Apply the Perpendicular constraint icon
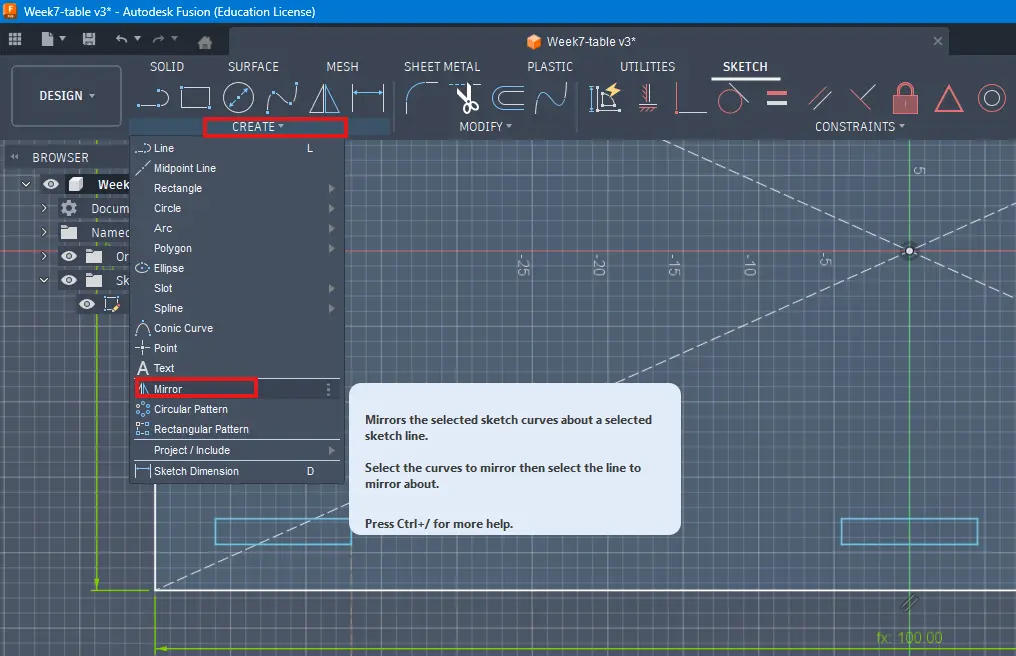Screen dimensions: 1016x656 [x=862, y=98]
